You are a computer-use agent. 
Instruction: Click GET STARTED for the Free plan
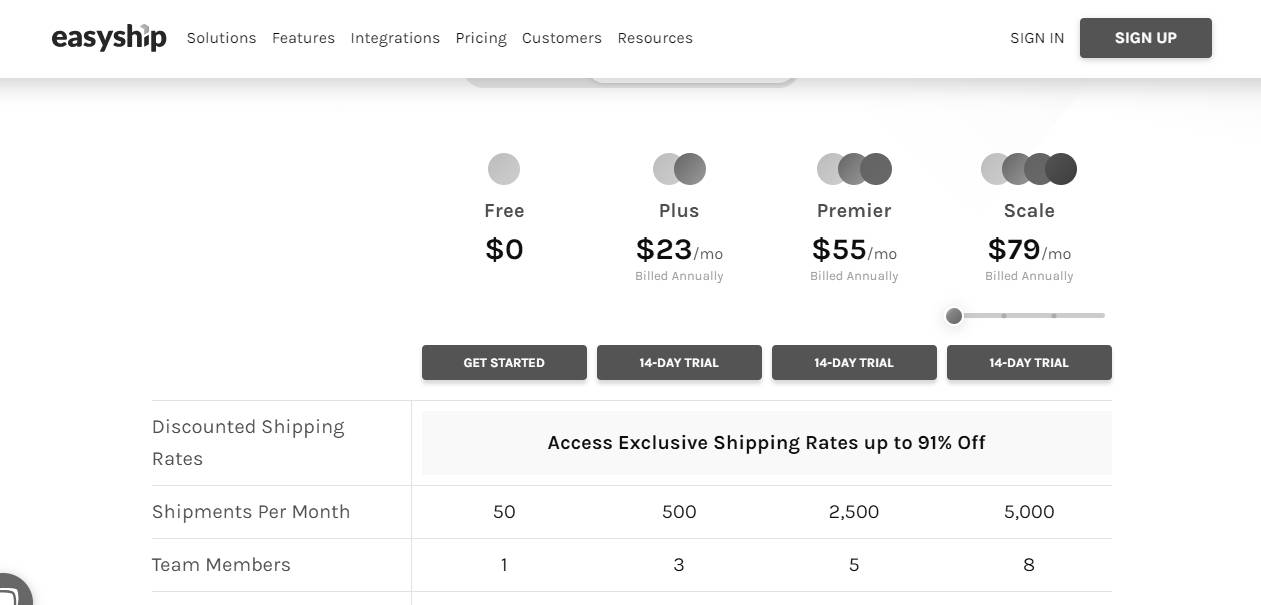504,362
